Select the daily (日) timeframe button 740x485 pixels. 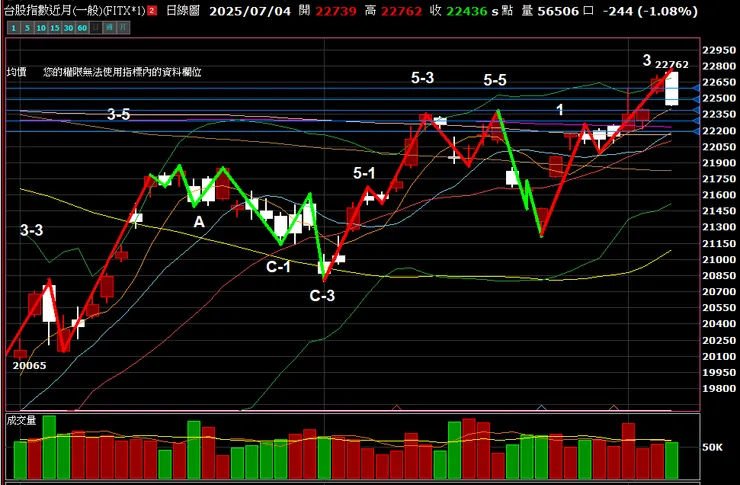coord(96,28)
